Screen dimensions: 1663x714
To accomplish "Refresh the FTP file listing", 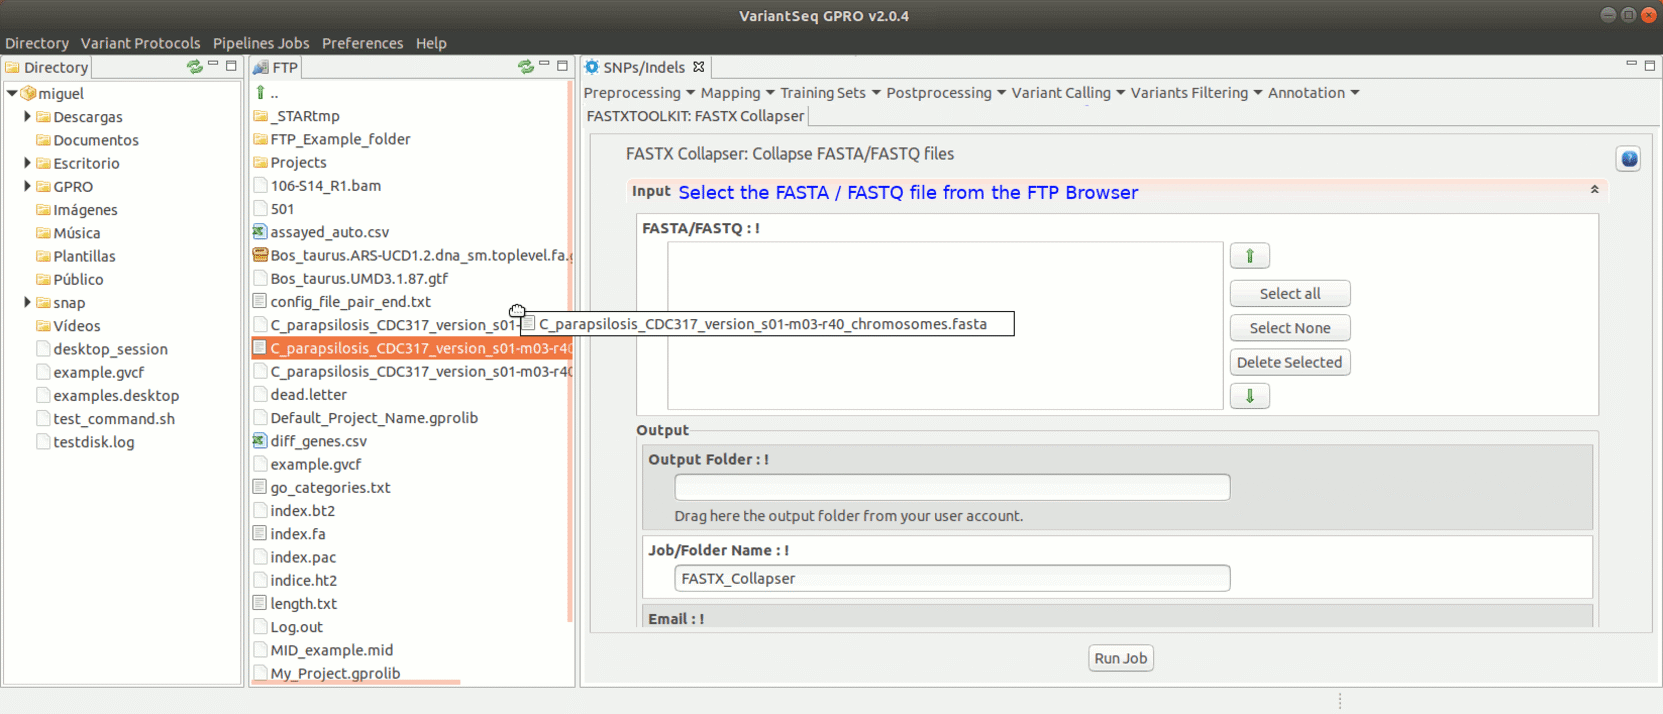I will [x=525, y=67].
